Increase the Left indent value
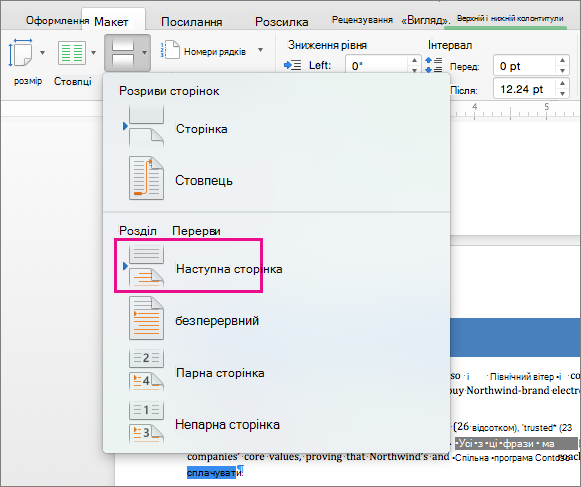Viewport: 581px width, 487px height. point(414,60)
